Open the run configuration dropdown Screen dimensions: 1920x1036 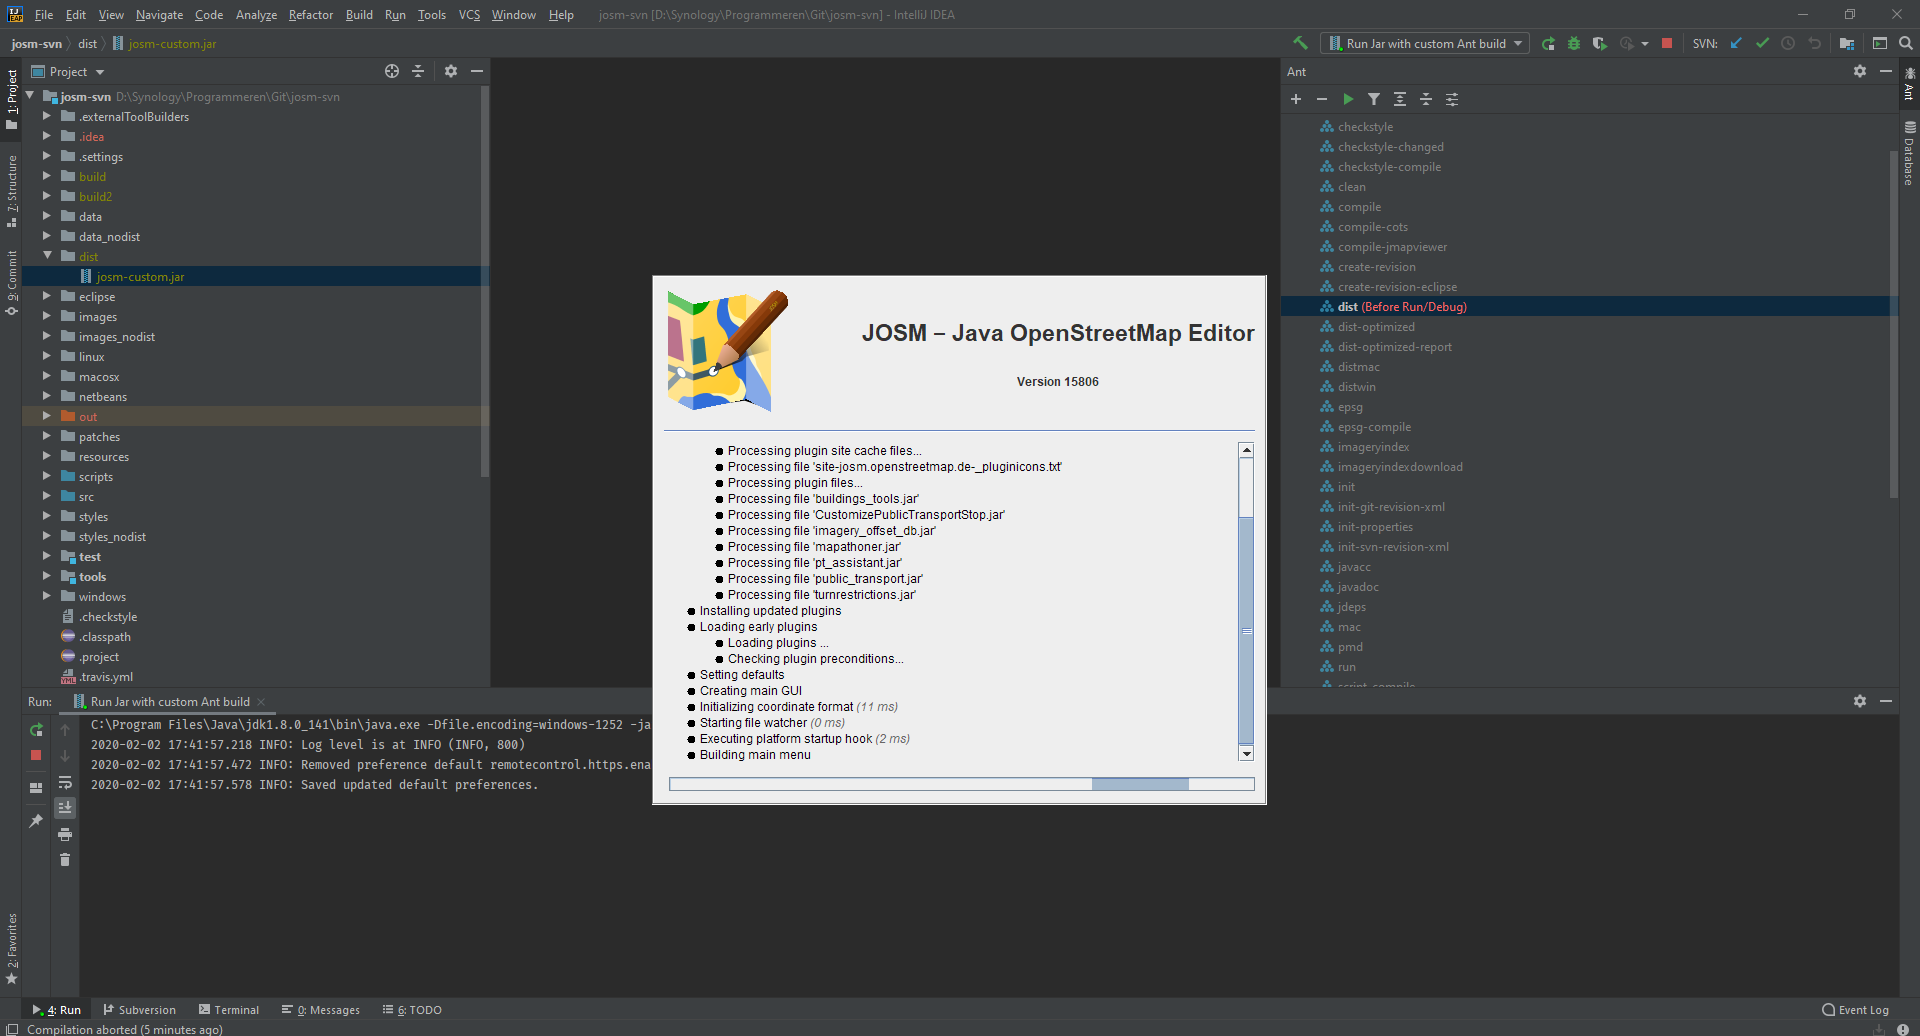[x=1518, y=43]
